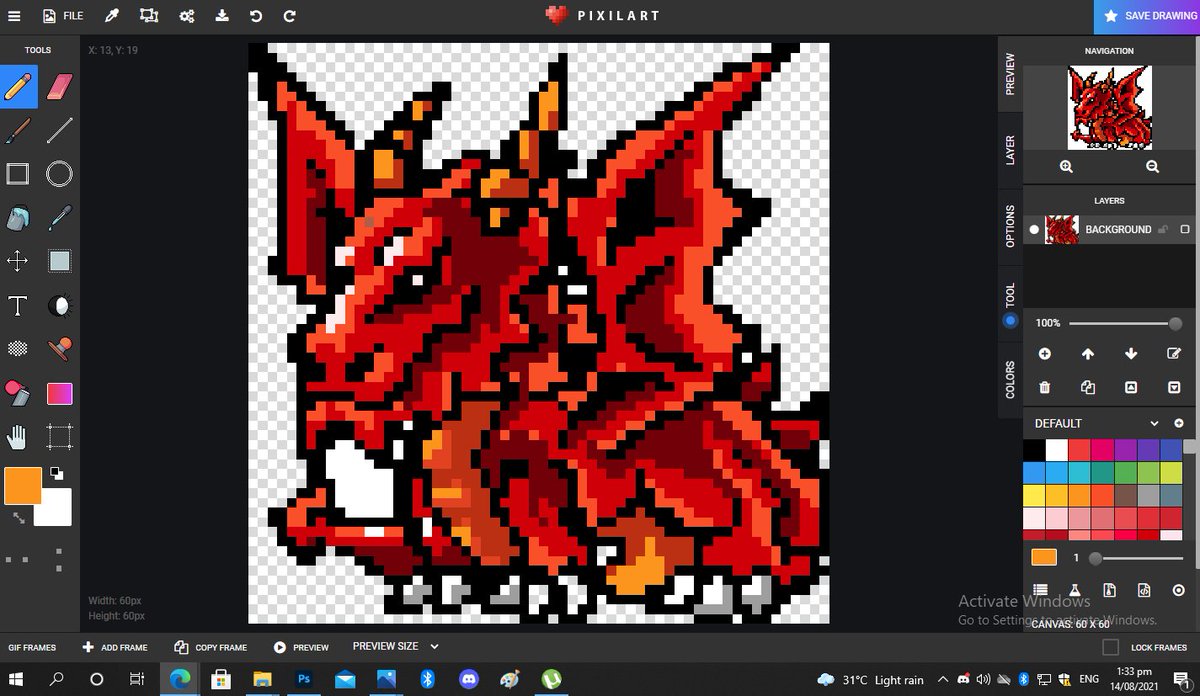Duplicate the selected layer
This screenshot has height=696, width=1200.
click(1088, 387)
